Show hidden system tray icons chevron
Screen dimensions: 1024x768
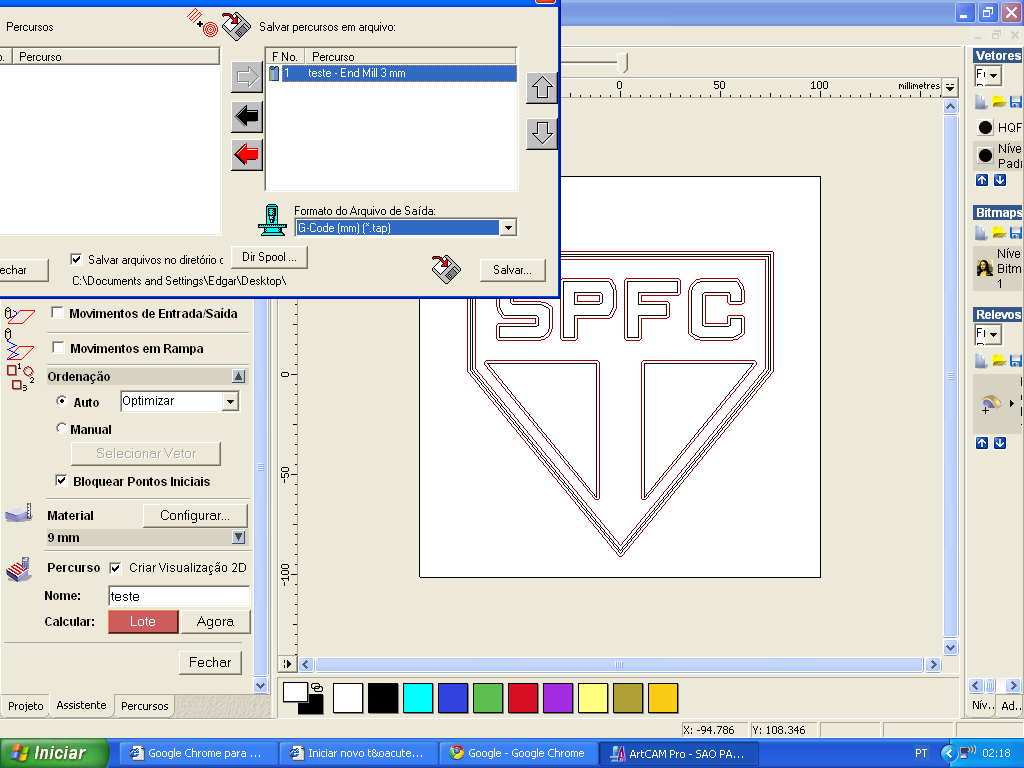point(948,753)
